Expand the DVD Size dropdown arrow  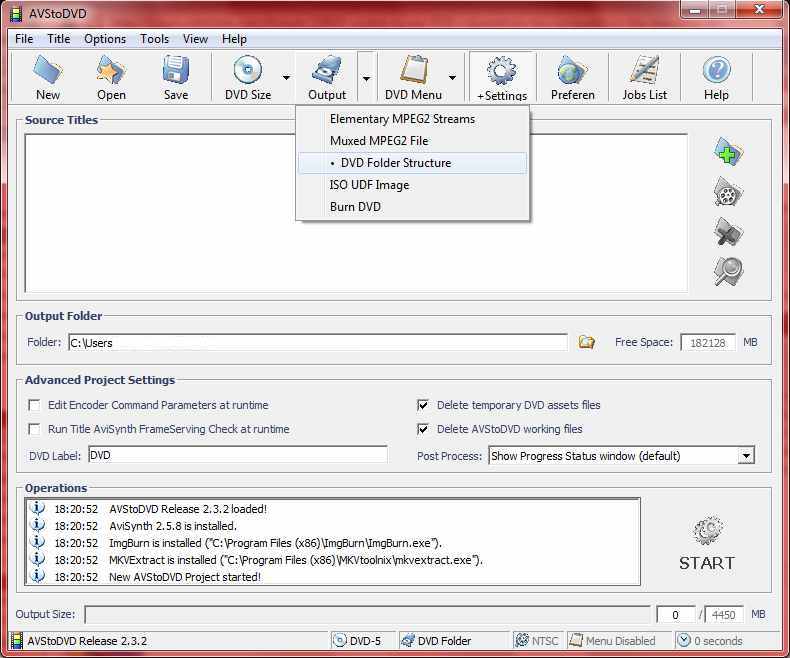coord(286,78)
